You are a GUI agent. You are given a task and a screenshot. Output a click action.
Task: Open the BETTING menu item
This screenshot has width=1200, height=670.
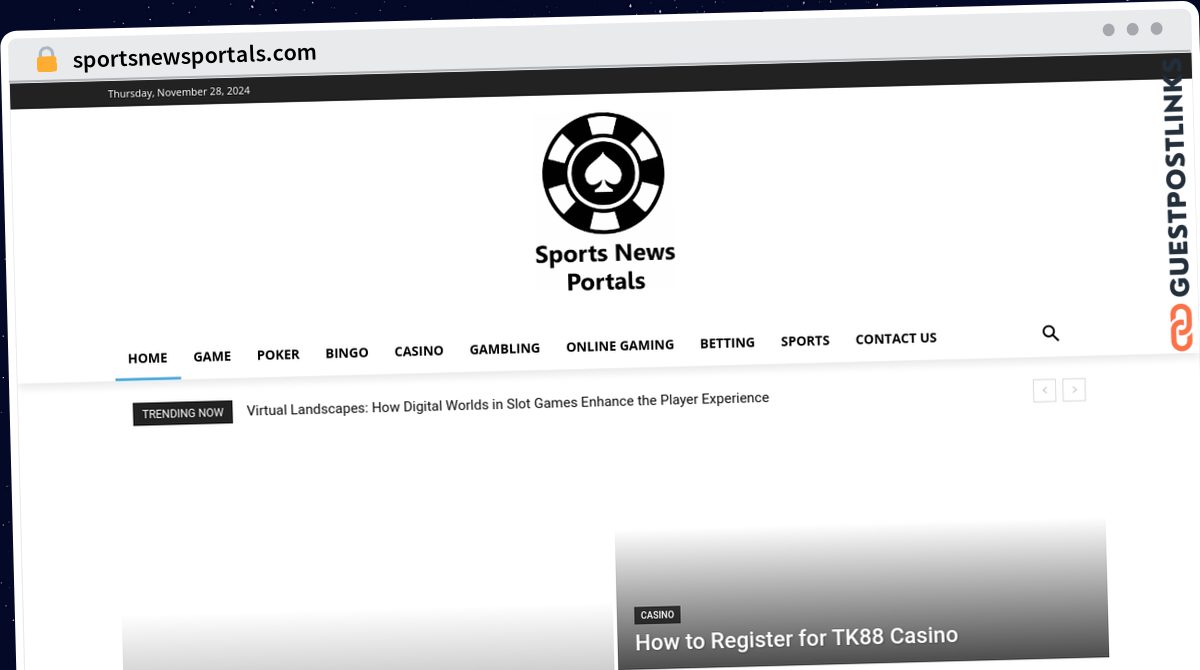[727, 343]
